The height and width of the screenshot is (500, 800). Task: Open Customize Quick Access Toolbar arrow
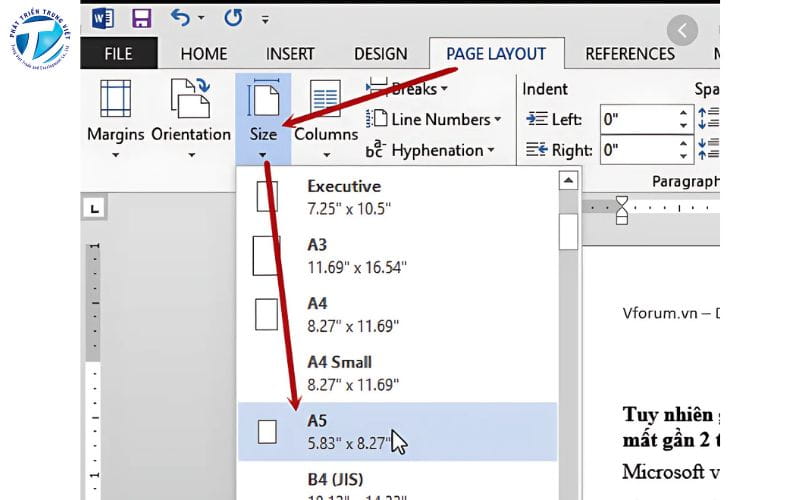[x=264, y=19]
